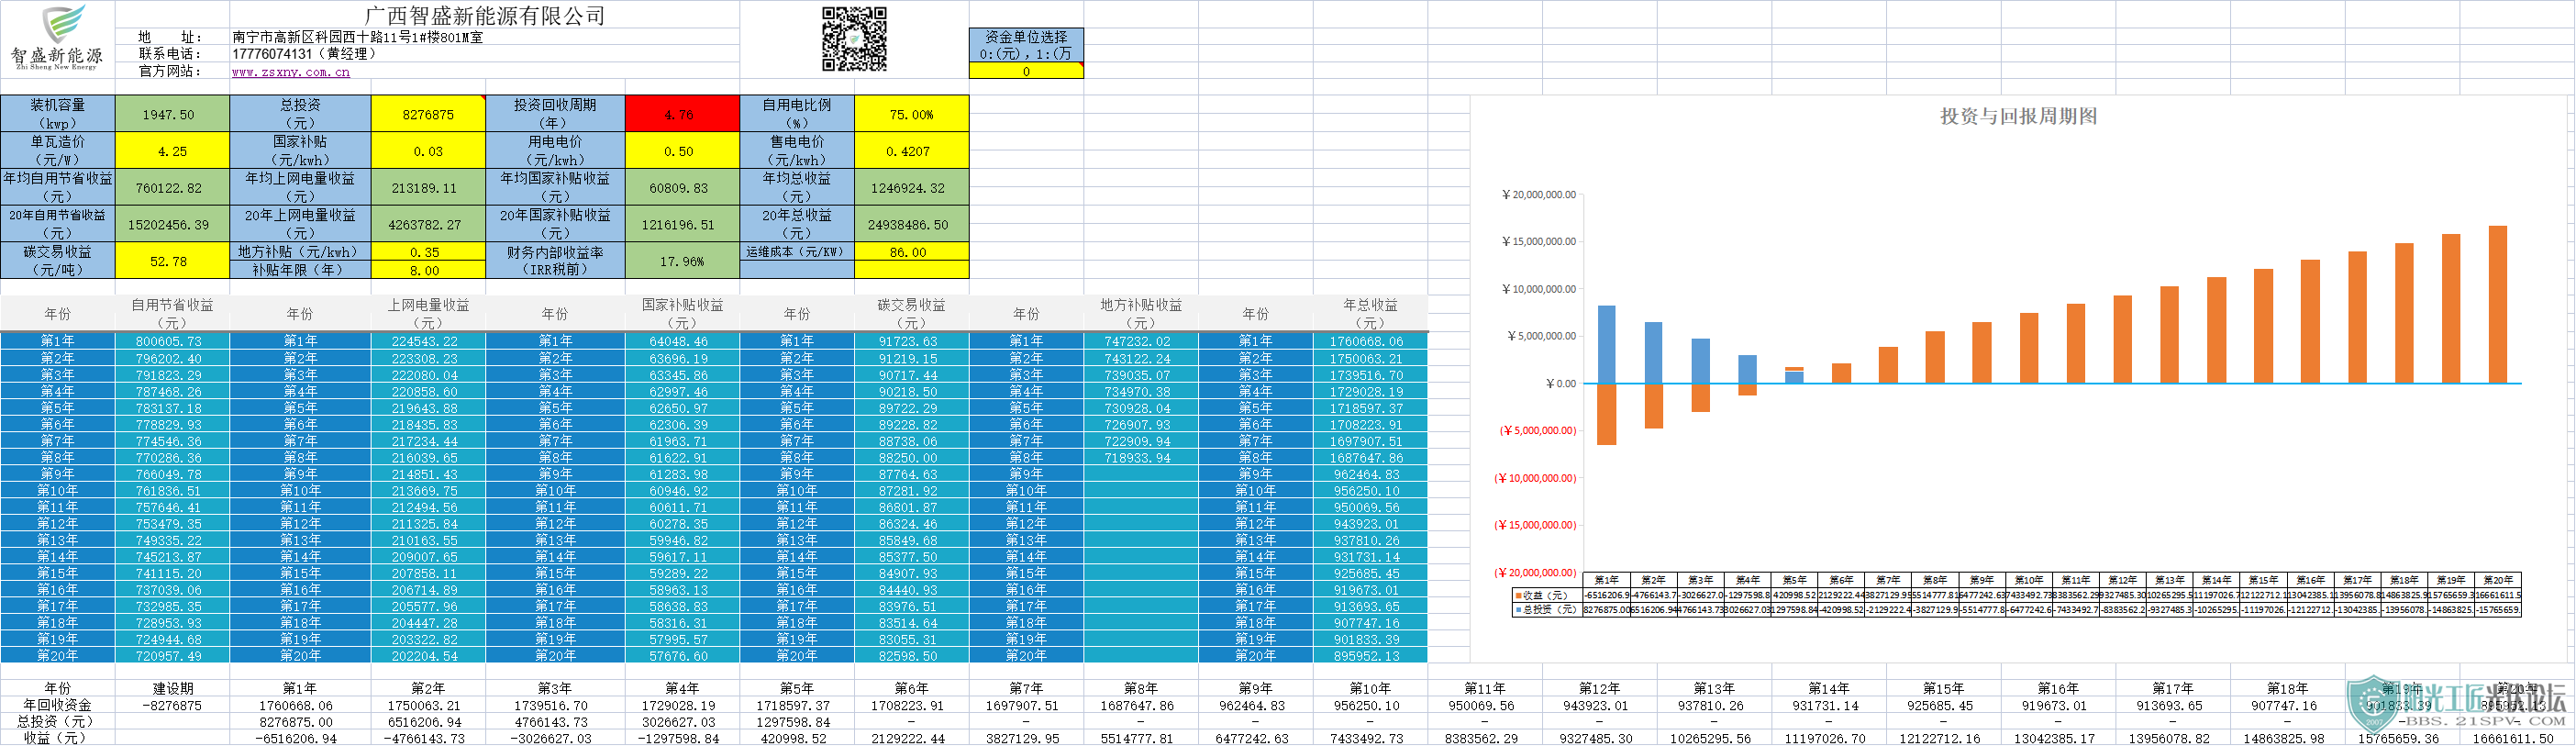Select the year 10 annual return cell 956250.10 in bottom table
The height and width of the screenshot is (746, 2576).
pos(1370,706)
